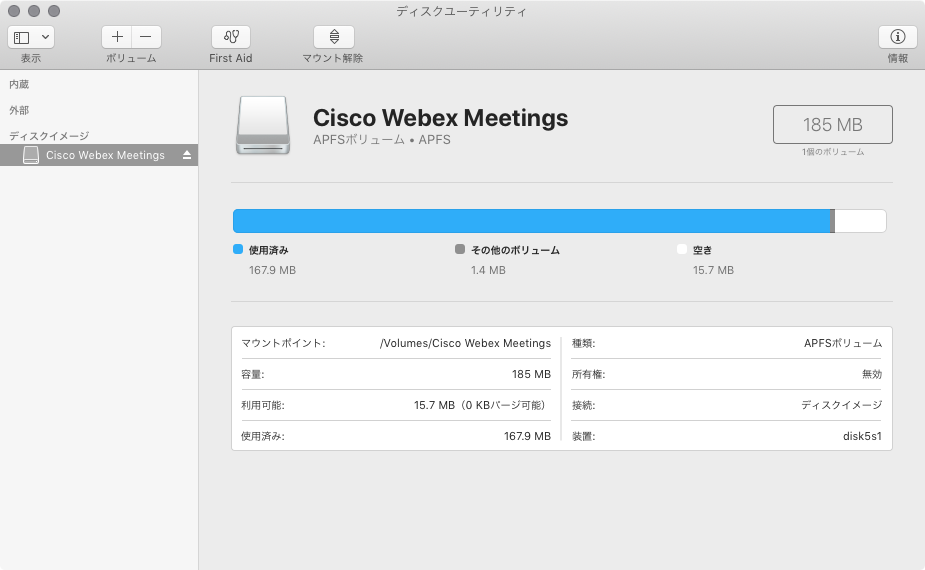This screenshot has width=925, height=570.
Task: Click the unmount toolbar icon
Action: pos(333,37)
